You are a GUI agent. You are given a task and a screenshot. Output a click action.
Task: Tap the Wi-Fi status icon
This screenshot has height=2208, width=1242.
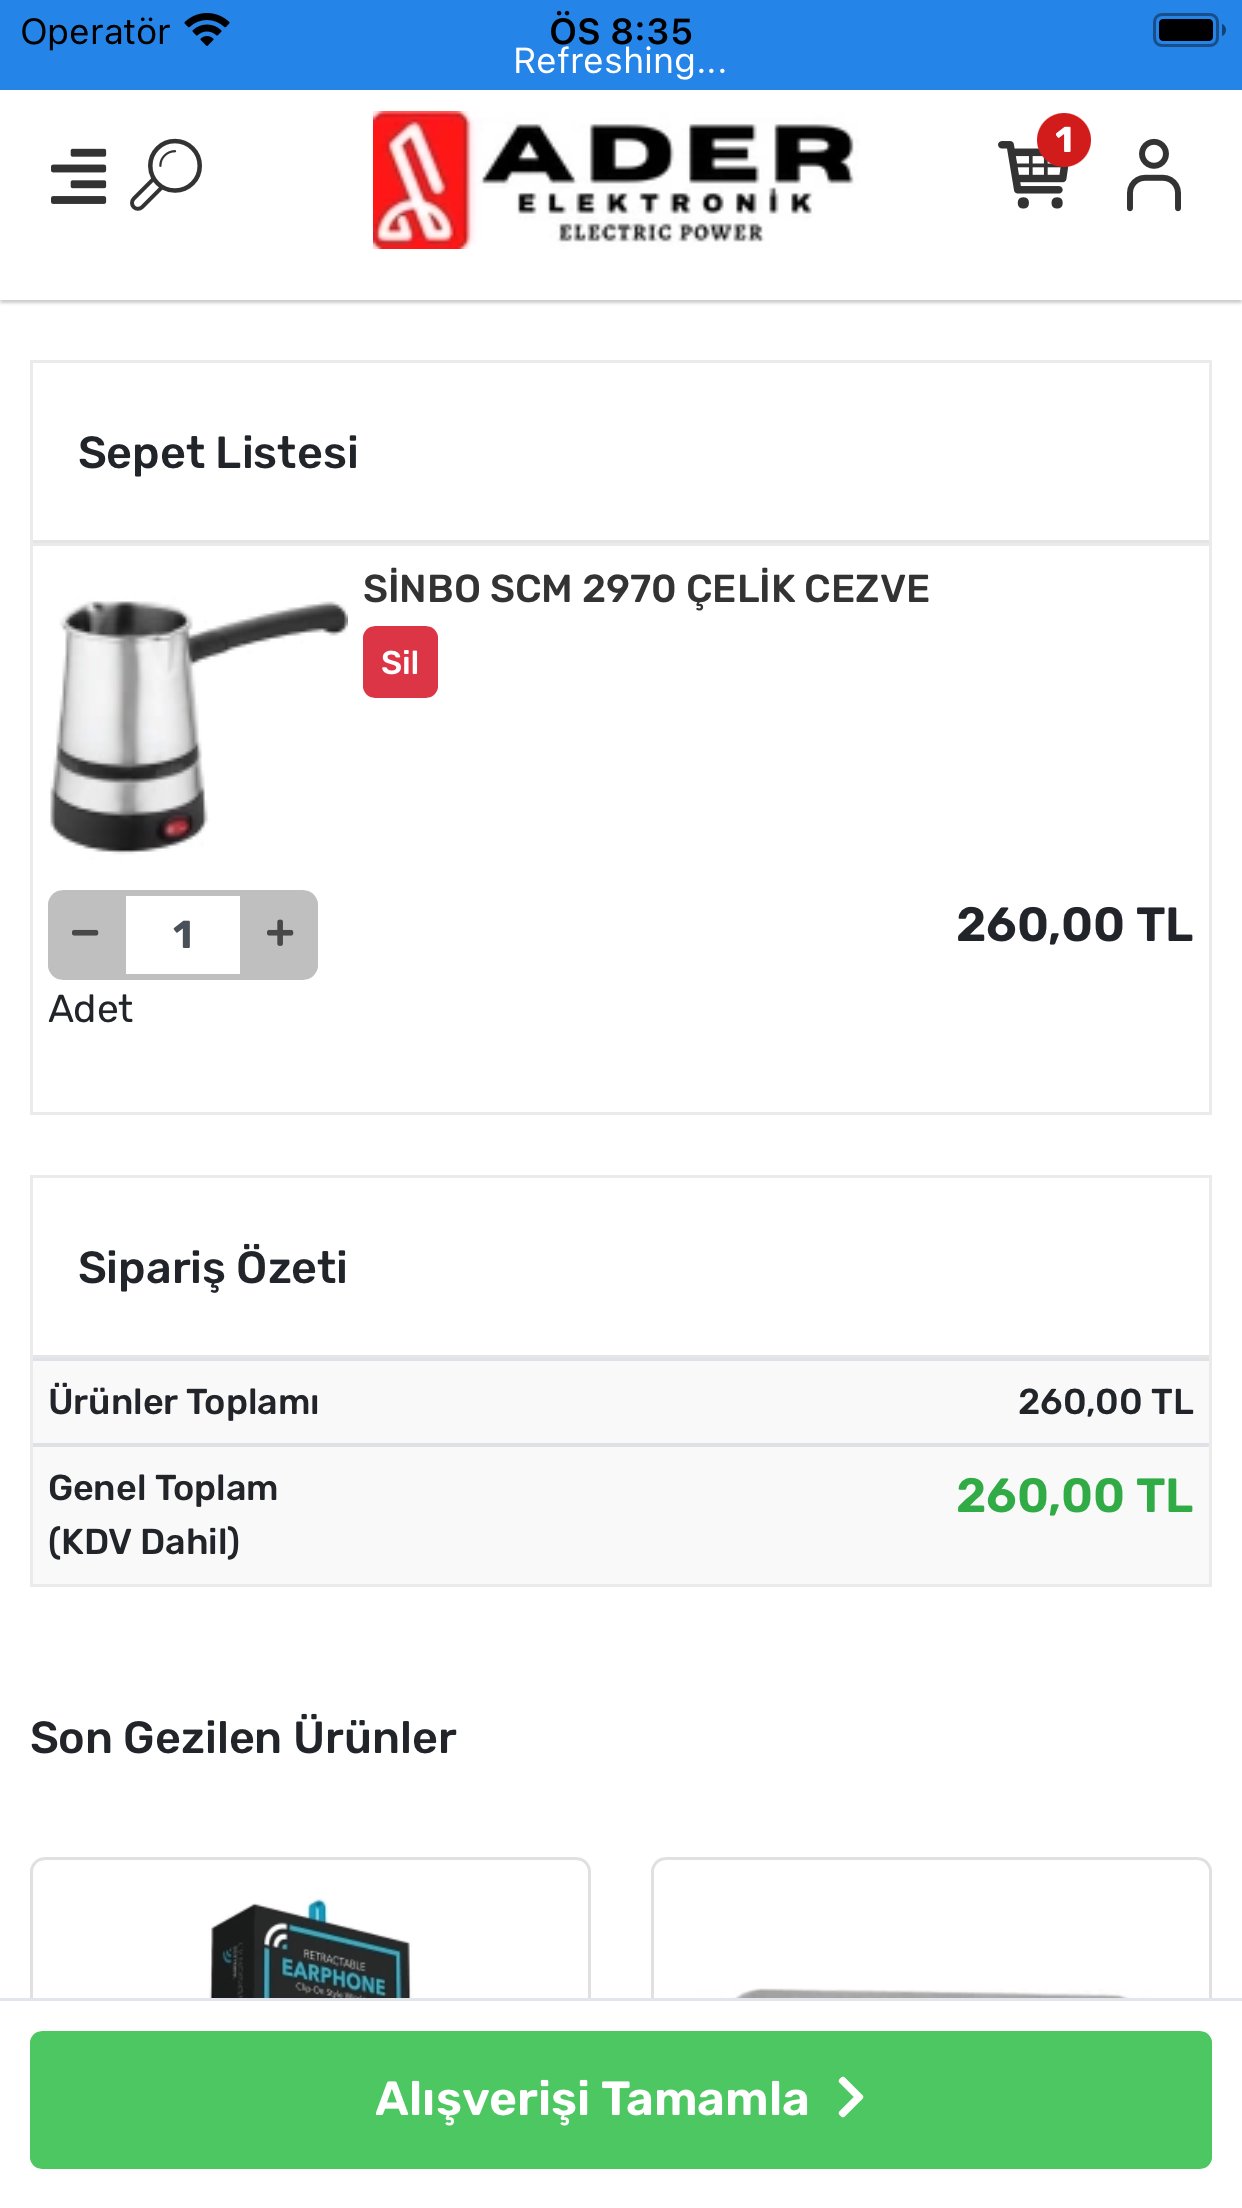(208, 31)
